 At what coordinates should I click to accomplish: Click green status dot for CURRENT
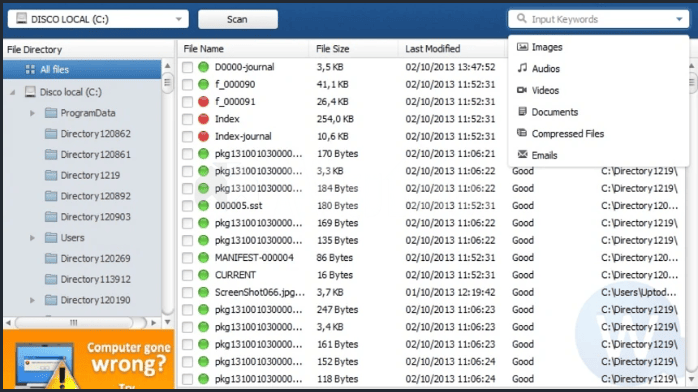pos(203,275)
